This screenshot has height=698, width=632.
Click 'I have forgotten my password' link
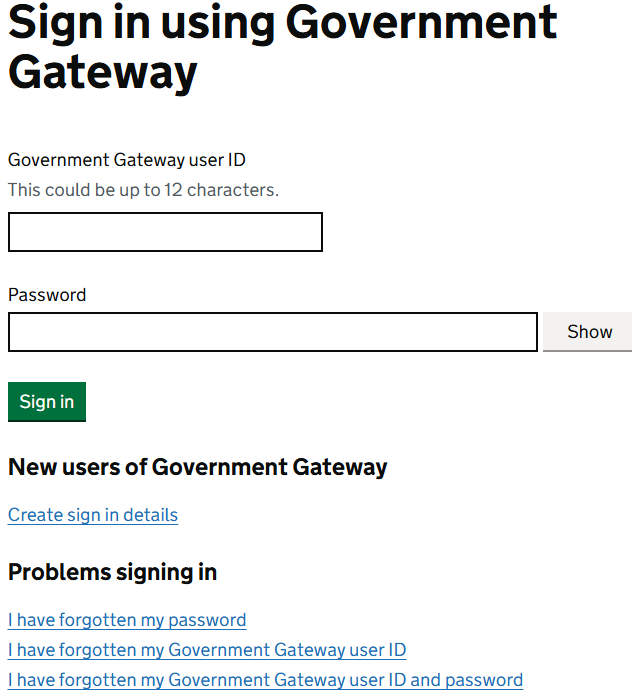tap(127, 620)
